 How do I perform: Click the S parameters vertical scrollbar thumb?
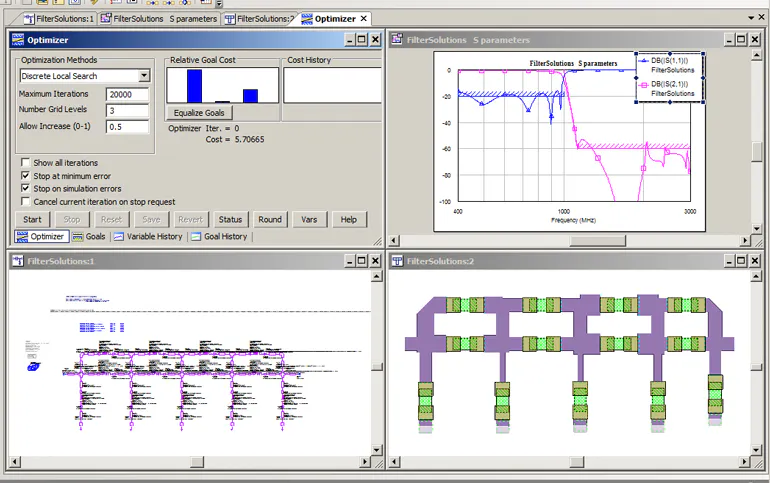click(757, 152)
